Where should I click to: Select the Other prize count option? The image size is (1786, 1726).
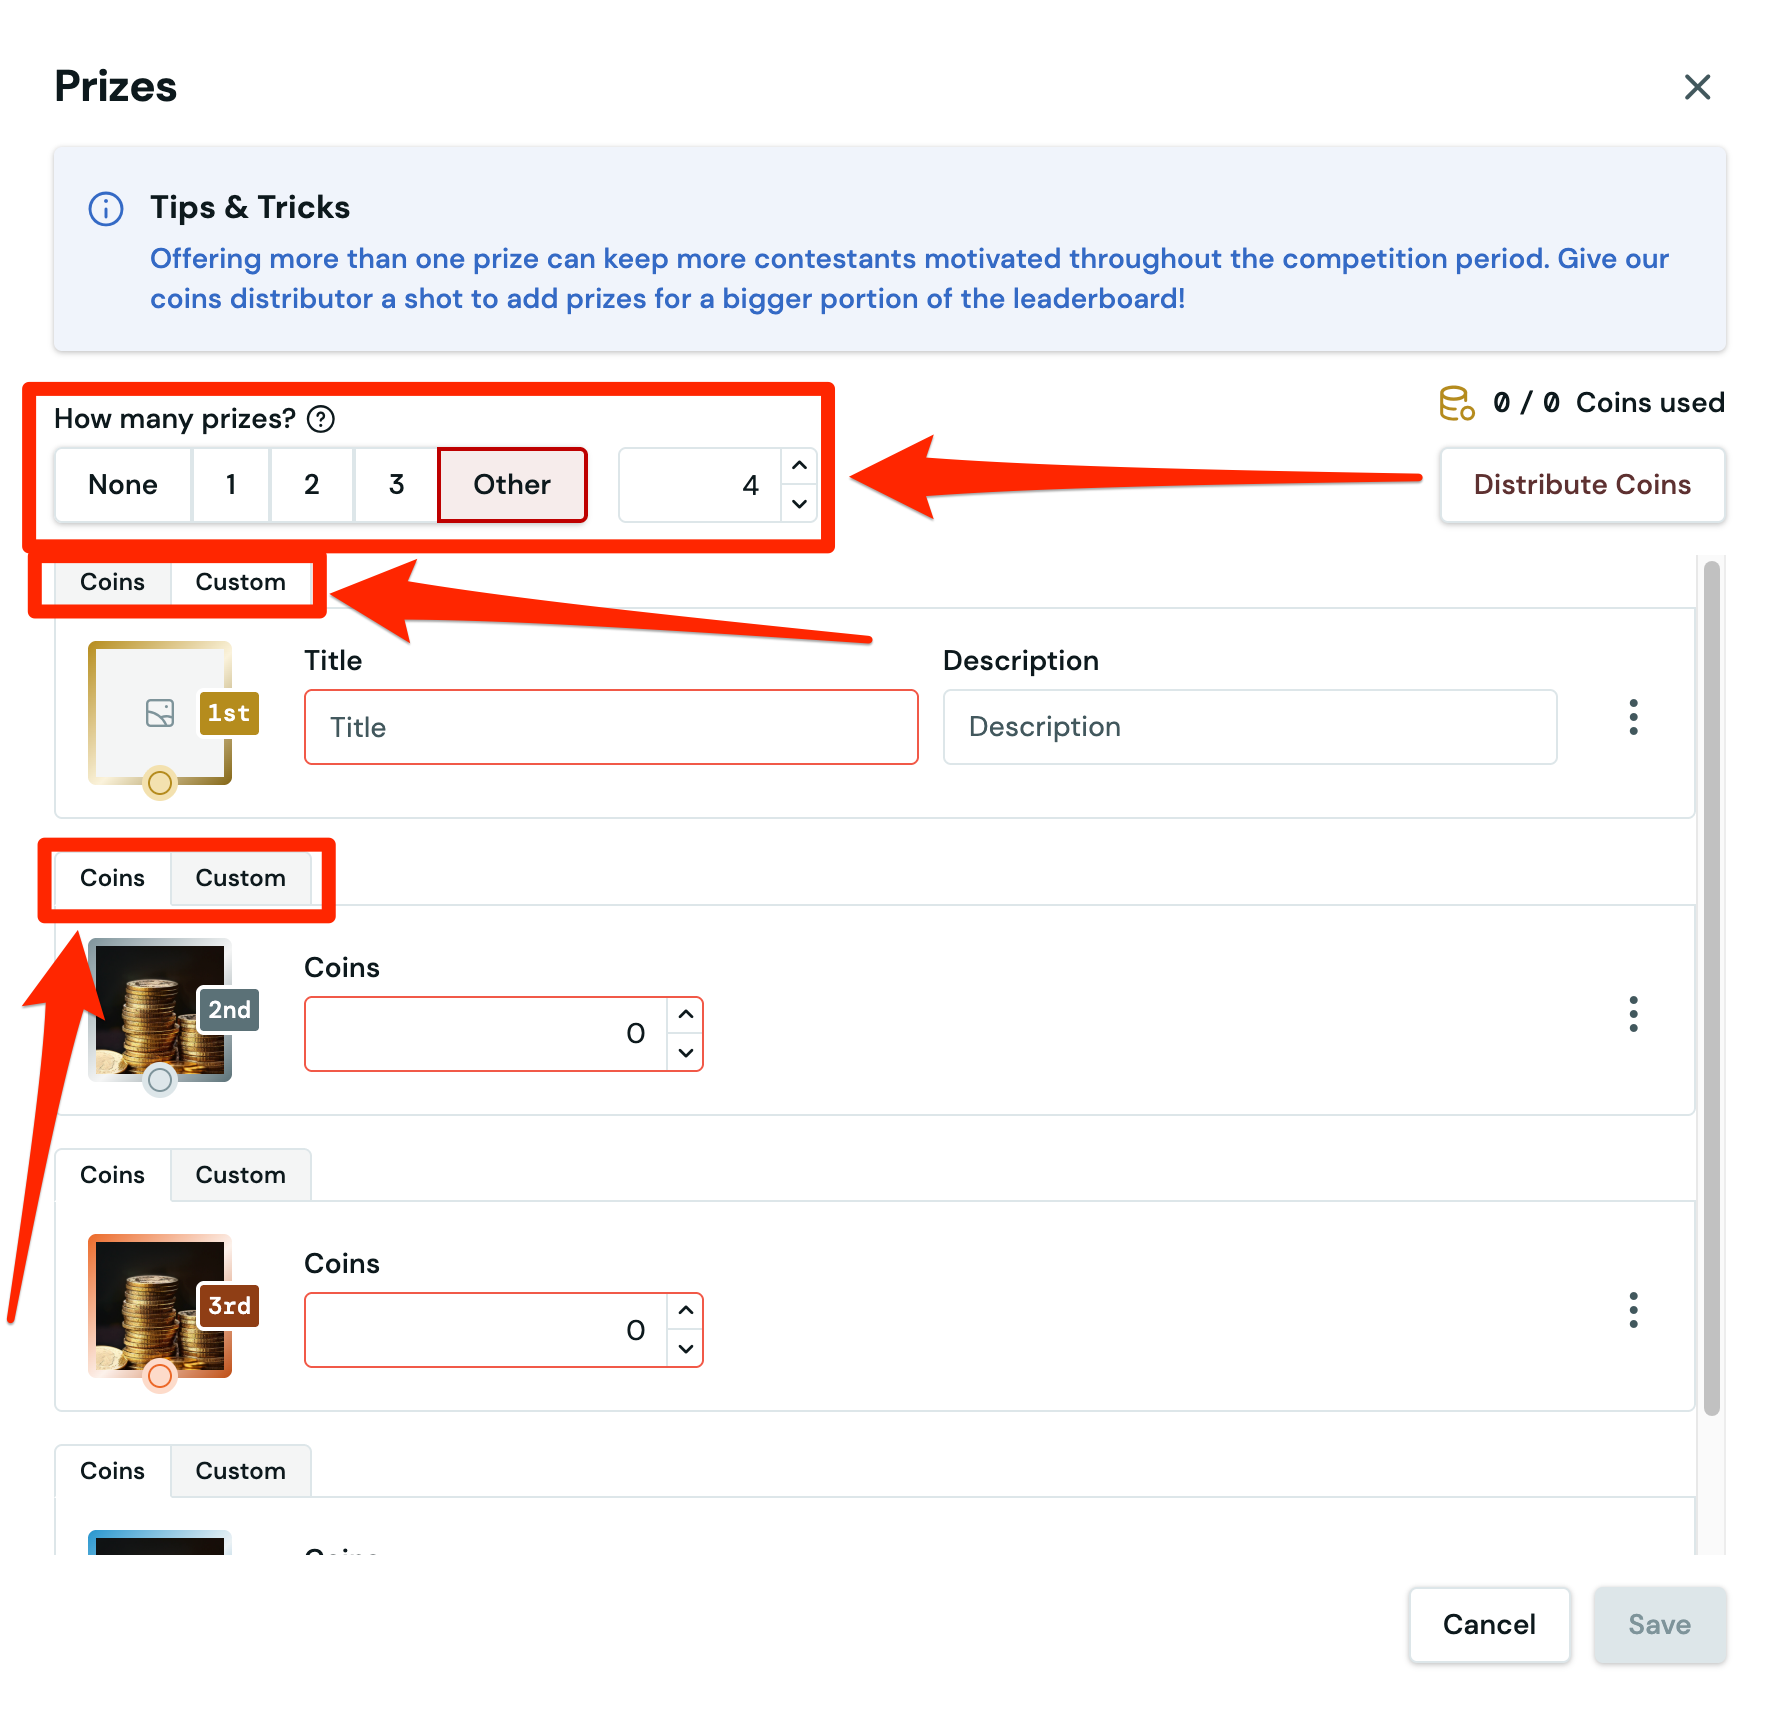511,485
